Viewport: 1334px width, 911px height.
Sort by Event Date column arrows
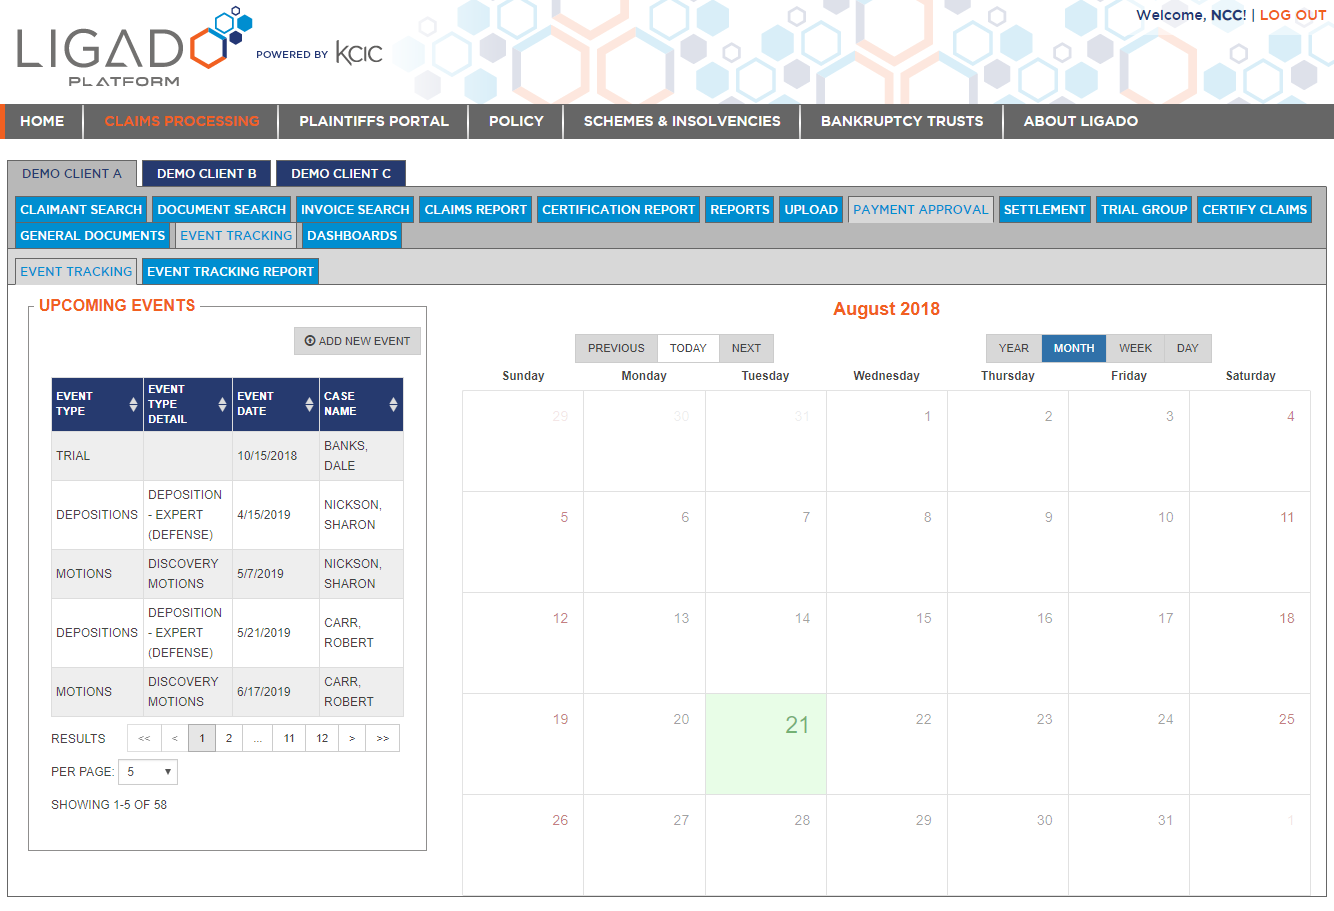[x=309, y=404]
